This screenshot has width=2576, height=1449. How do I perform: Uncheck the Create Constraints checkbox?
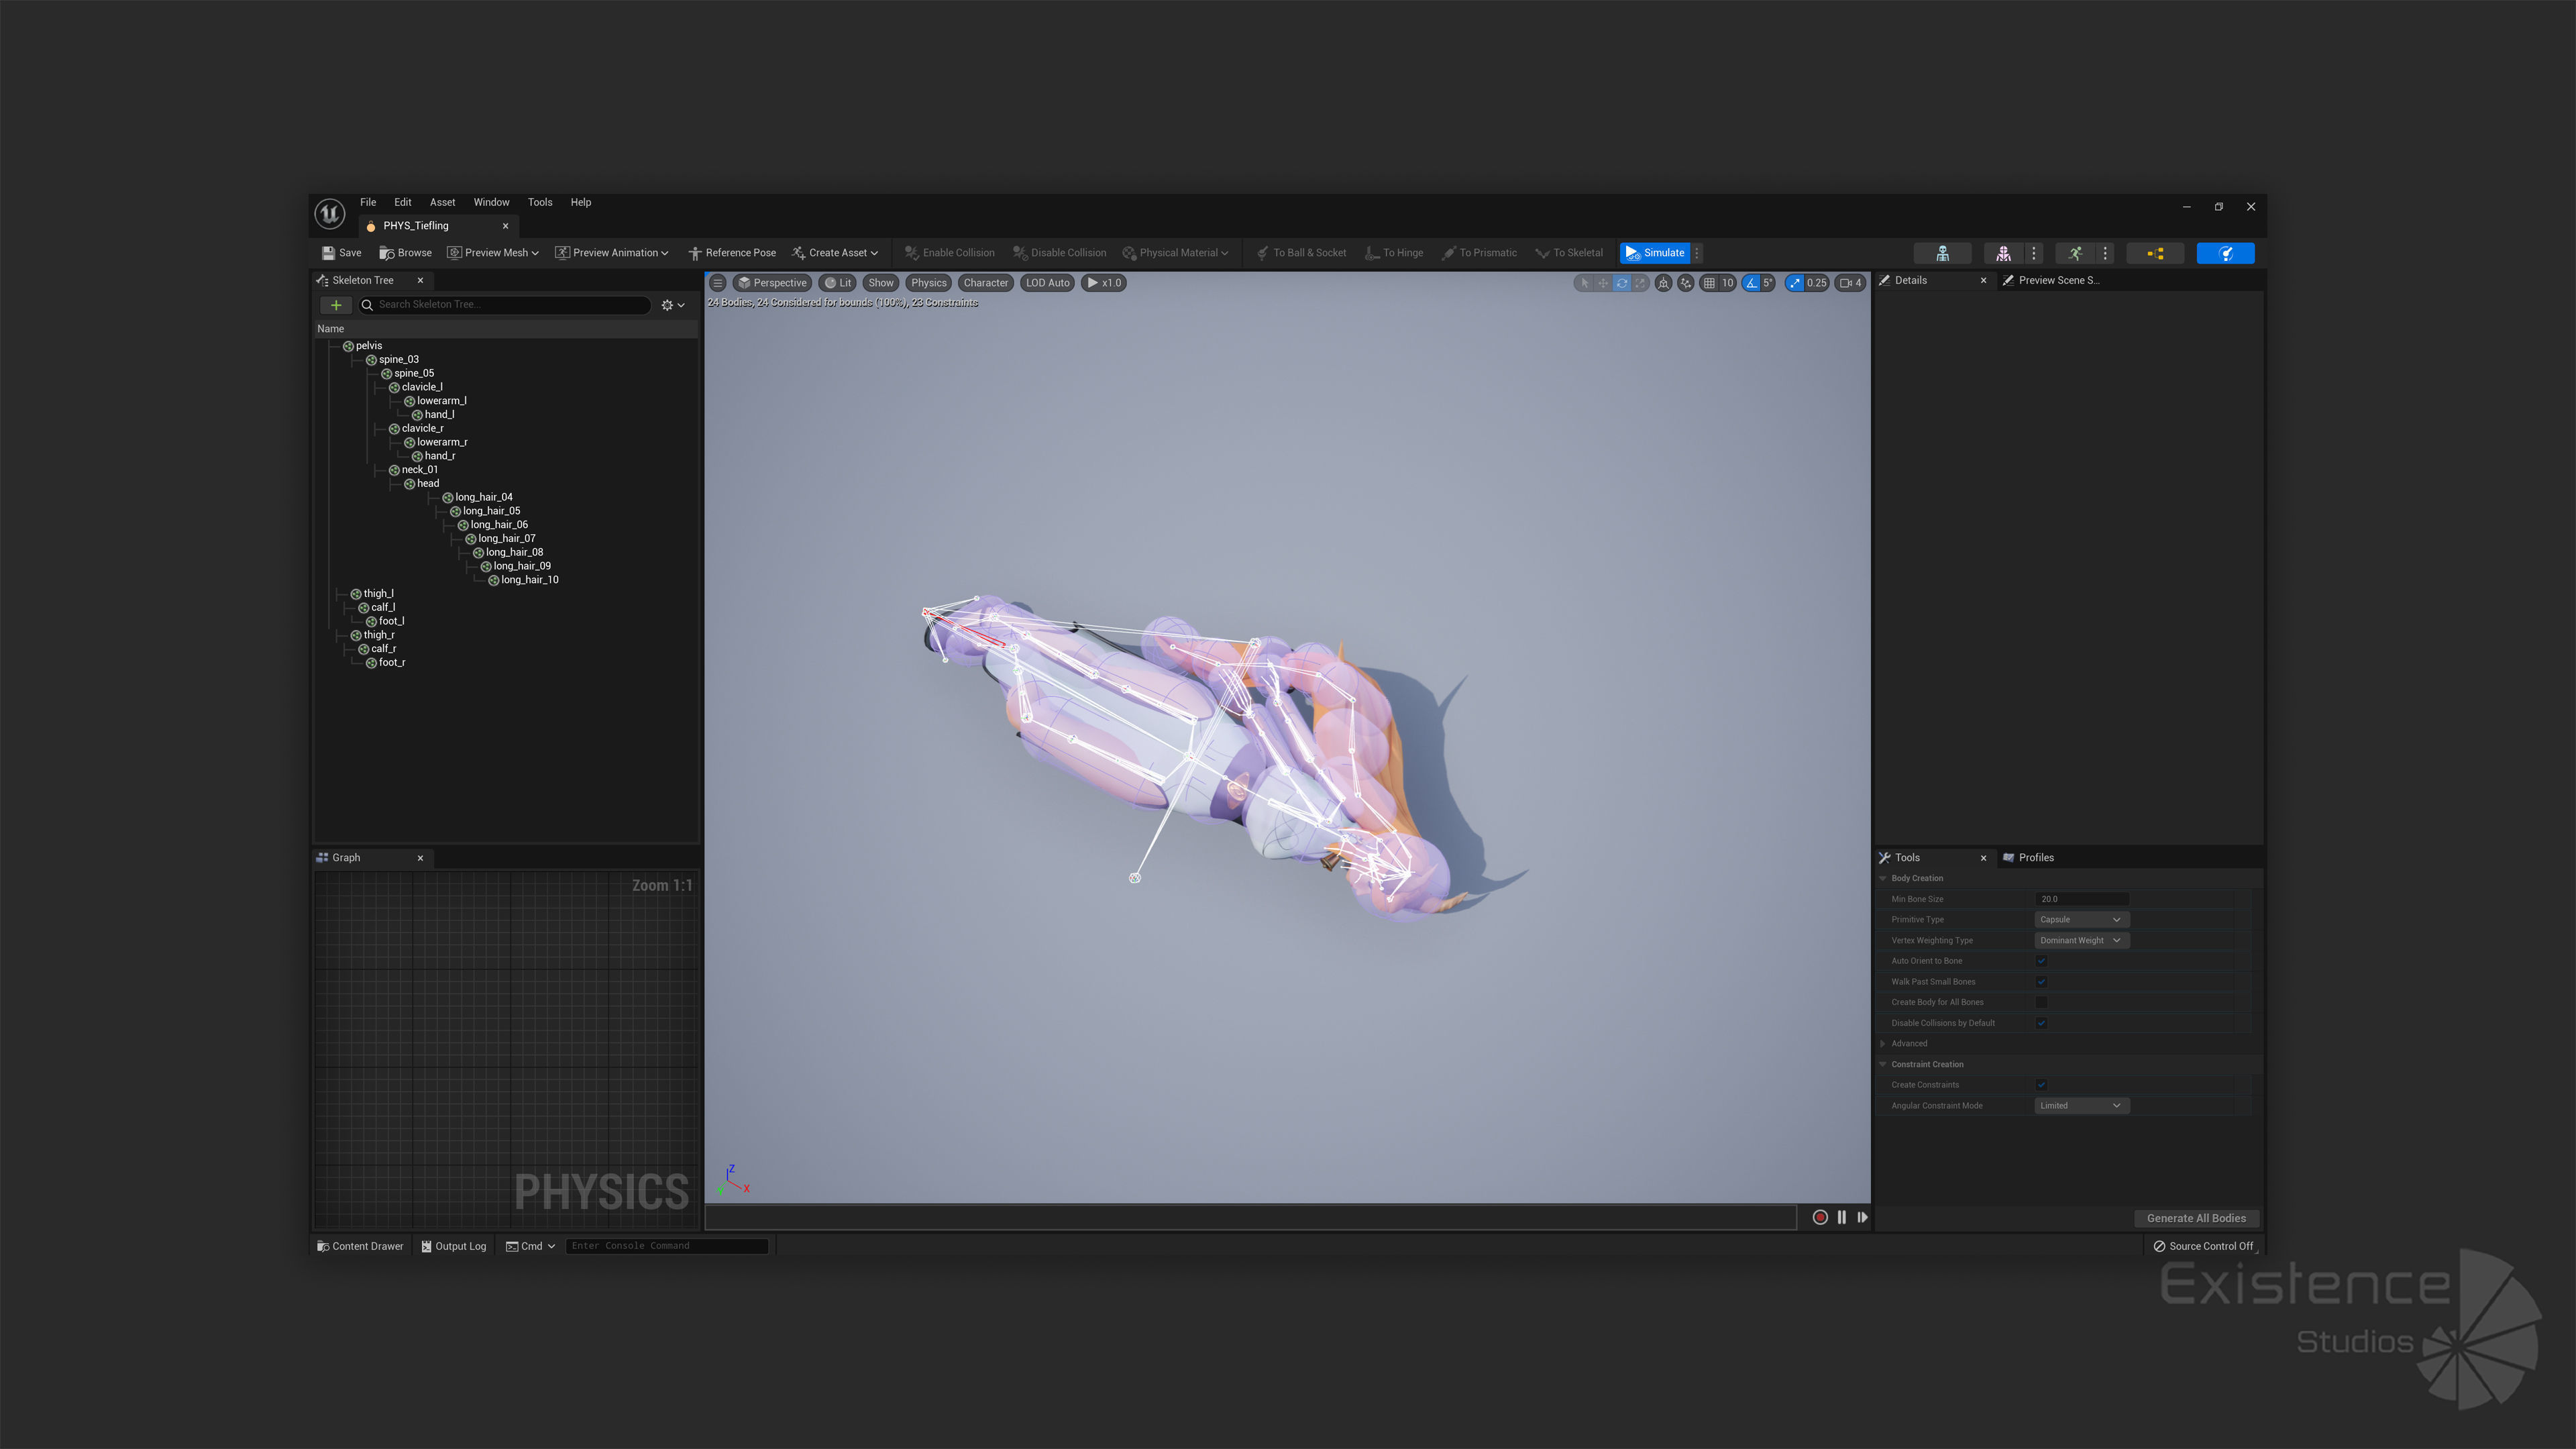(x=2041, y=1085)
